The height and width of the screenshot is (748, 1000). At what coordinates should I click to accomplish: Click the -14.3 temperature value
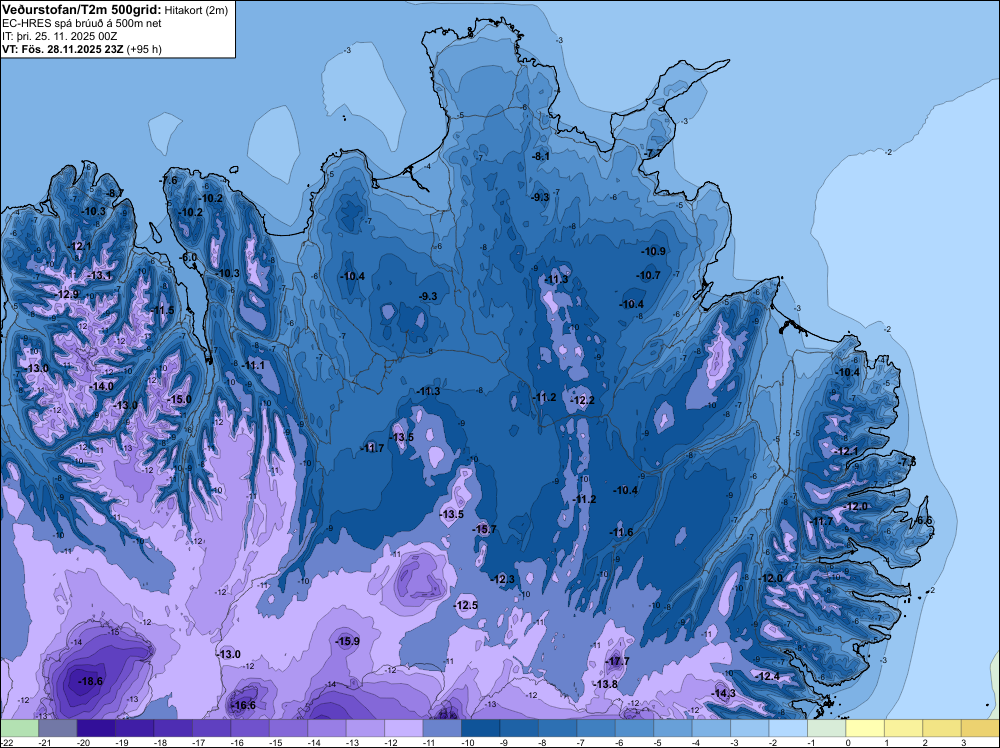(723, 693)
